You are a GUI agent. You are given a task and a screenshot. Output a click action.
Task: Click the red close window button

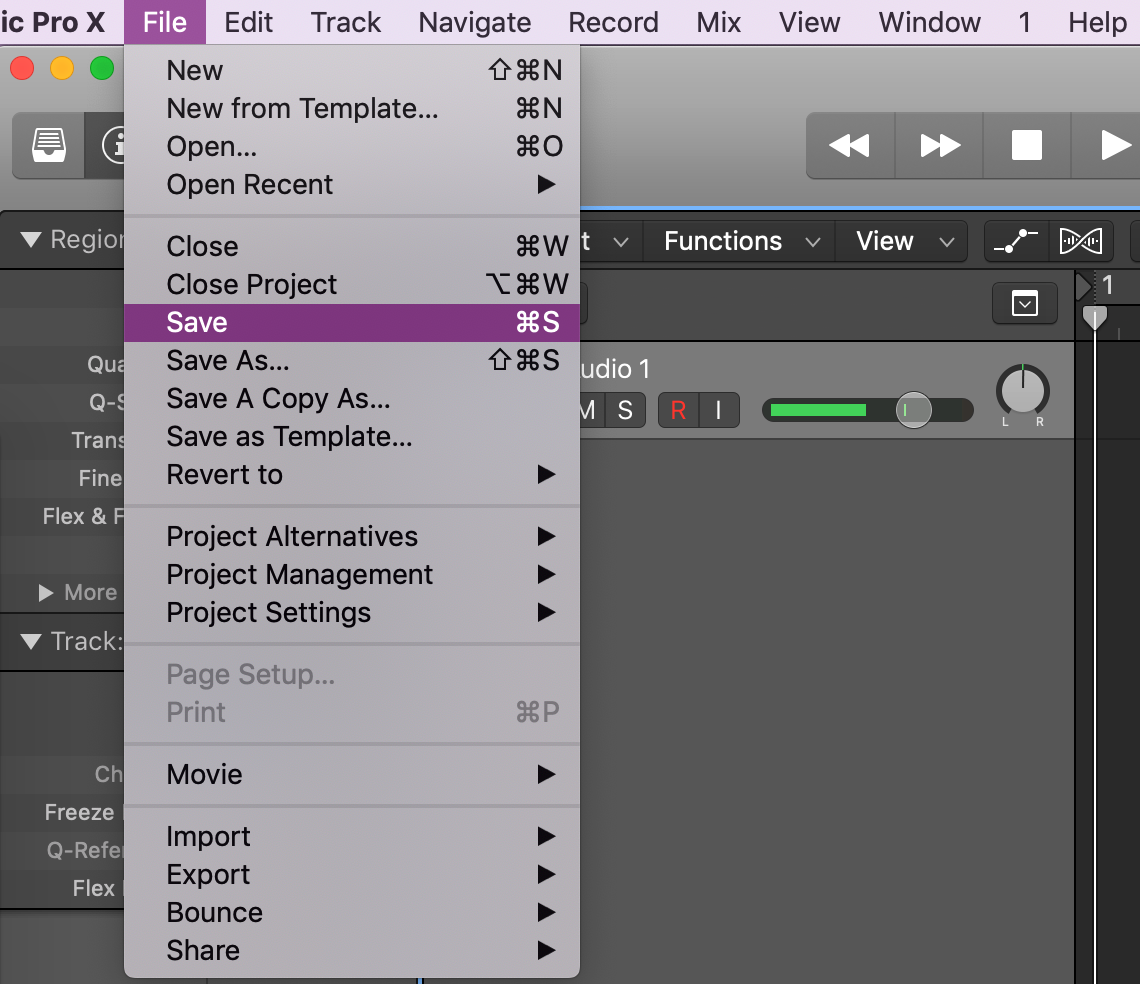click(x=23, y=68)
